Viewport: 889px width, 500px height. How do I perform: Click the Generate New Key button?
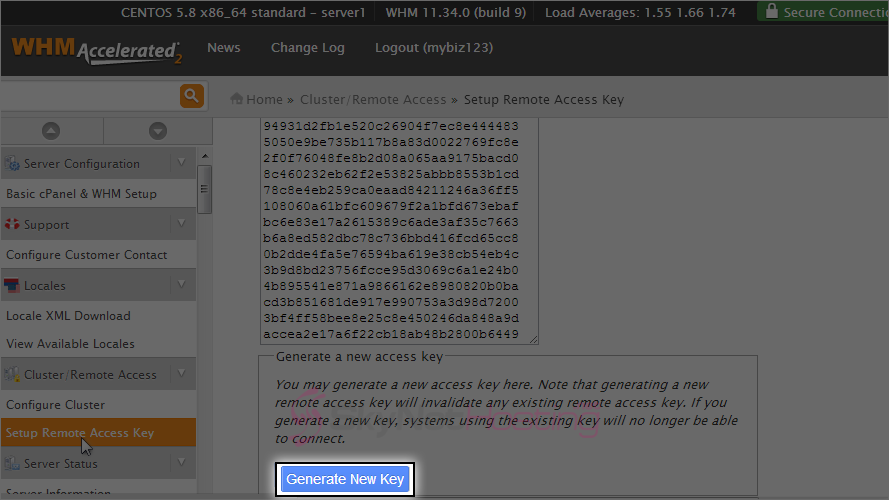345,480
